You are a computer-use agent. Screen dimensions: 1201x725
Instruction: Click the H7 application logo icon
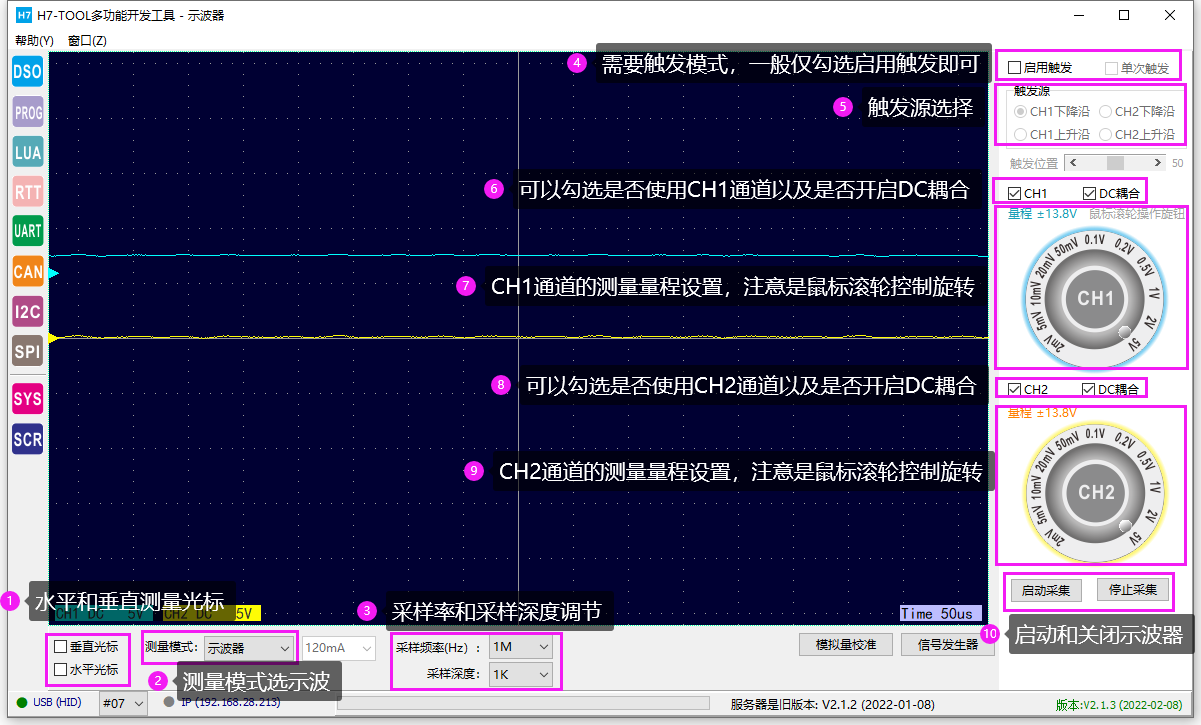point(25,15)
